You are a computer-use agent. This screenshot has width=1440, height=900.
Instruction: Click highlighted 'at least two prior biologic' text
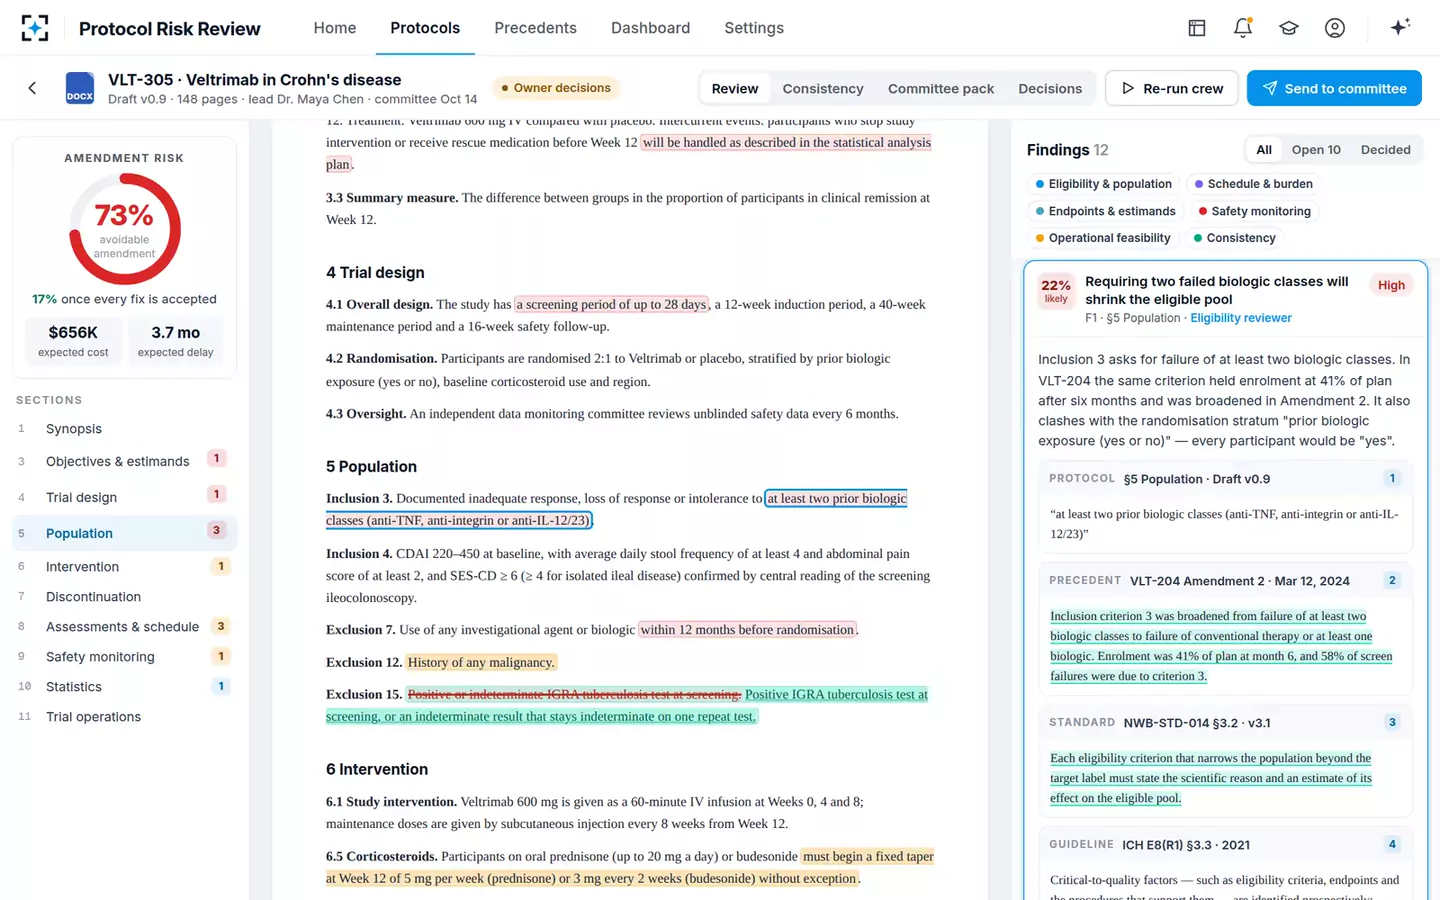[x=837, y=498]
